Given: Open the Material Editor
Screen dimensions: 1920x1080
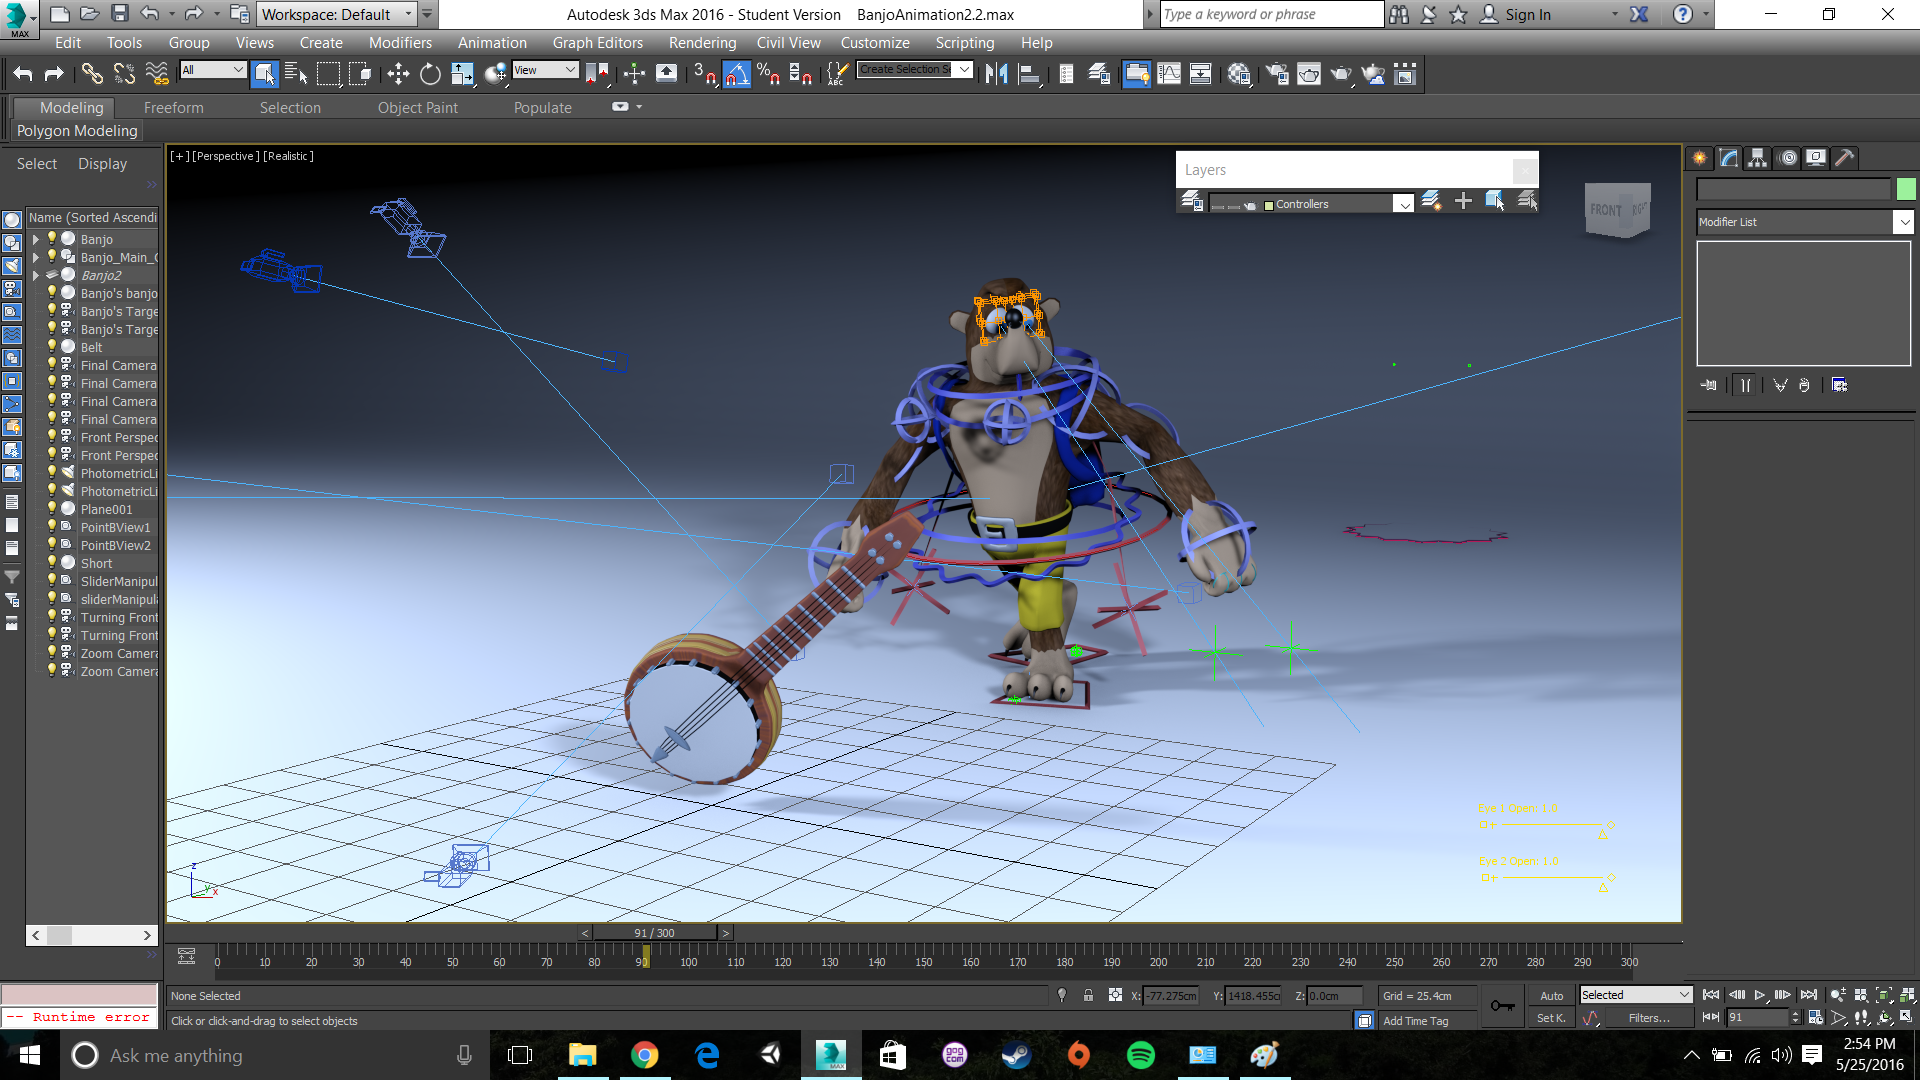Looking at the screenshot, I should 1239,74.
